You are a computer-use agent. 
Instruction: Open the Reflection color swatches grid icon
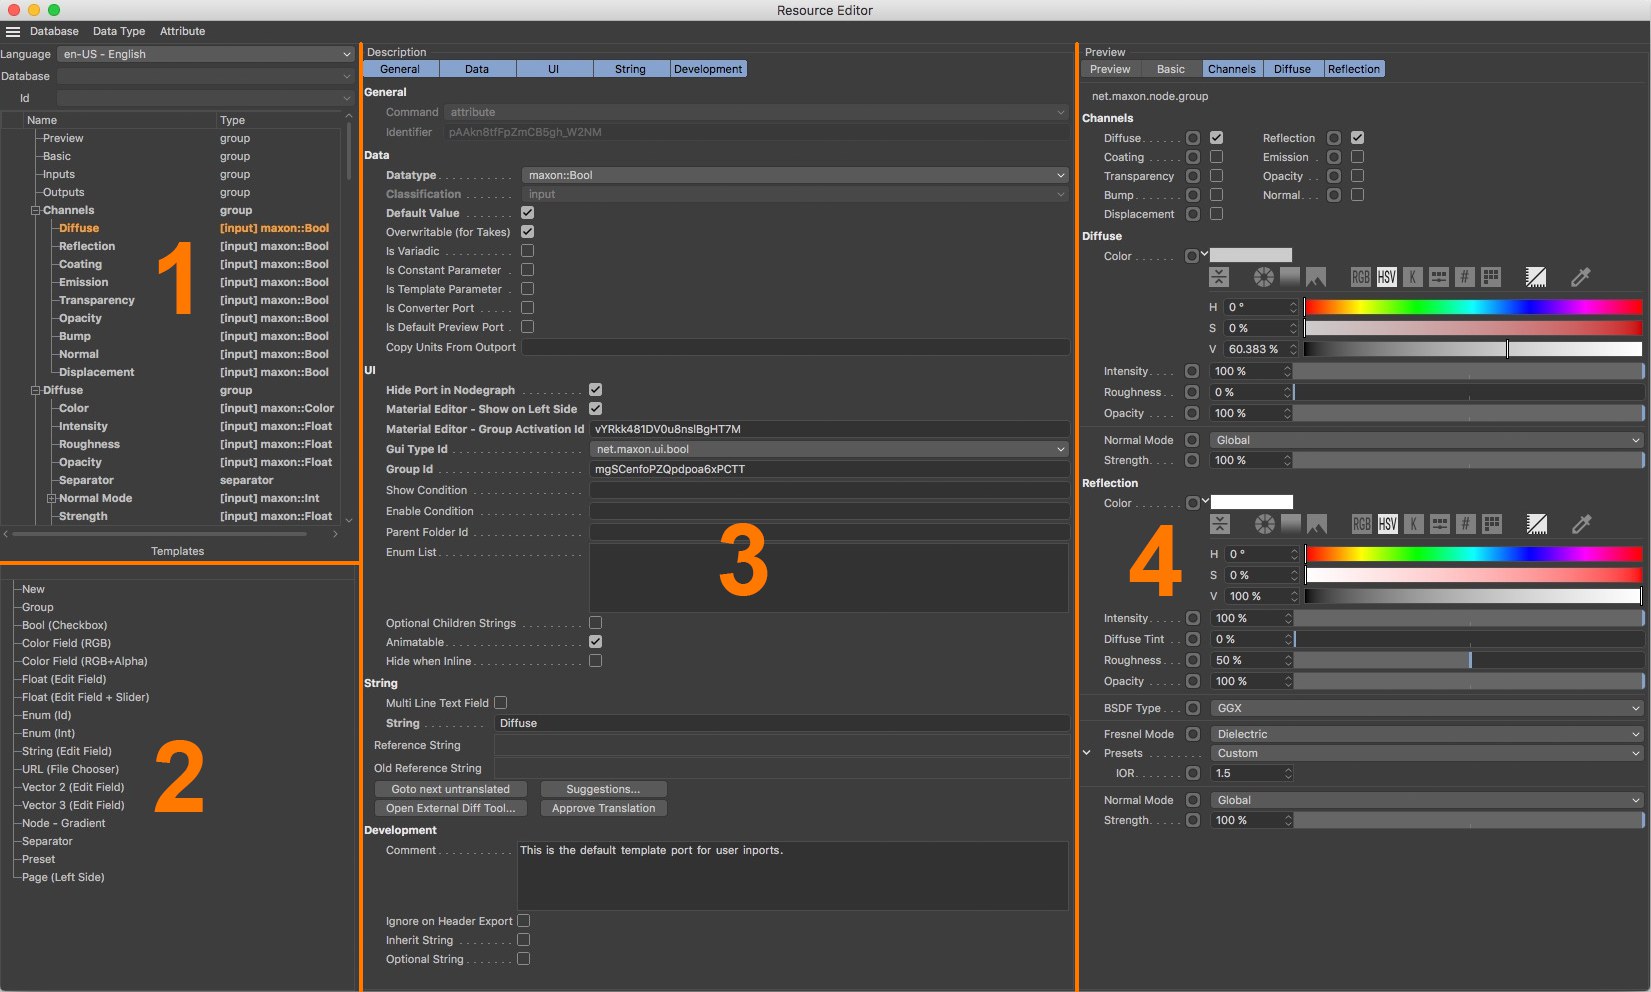click(x=1492, y=524)
